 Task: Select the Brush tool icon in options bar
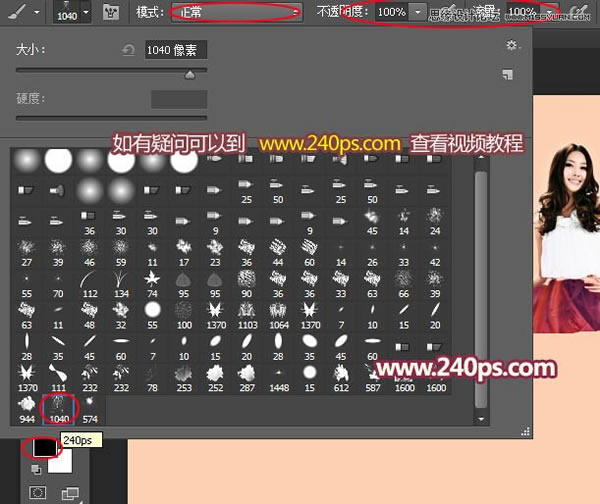pos(17,11)
